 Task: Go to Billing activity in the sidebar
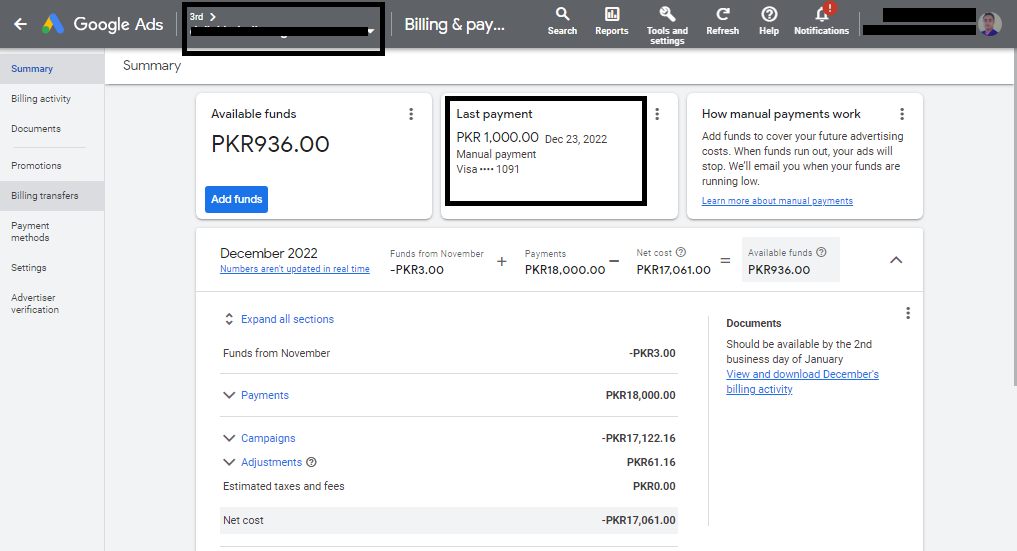(41, 99)
